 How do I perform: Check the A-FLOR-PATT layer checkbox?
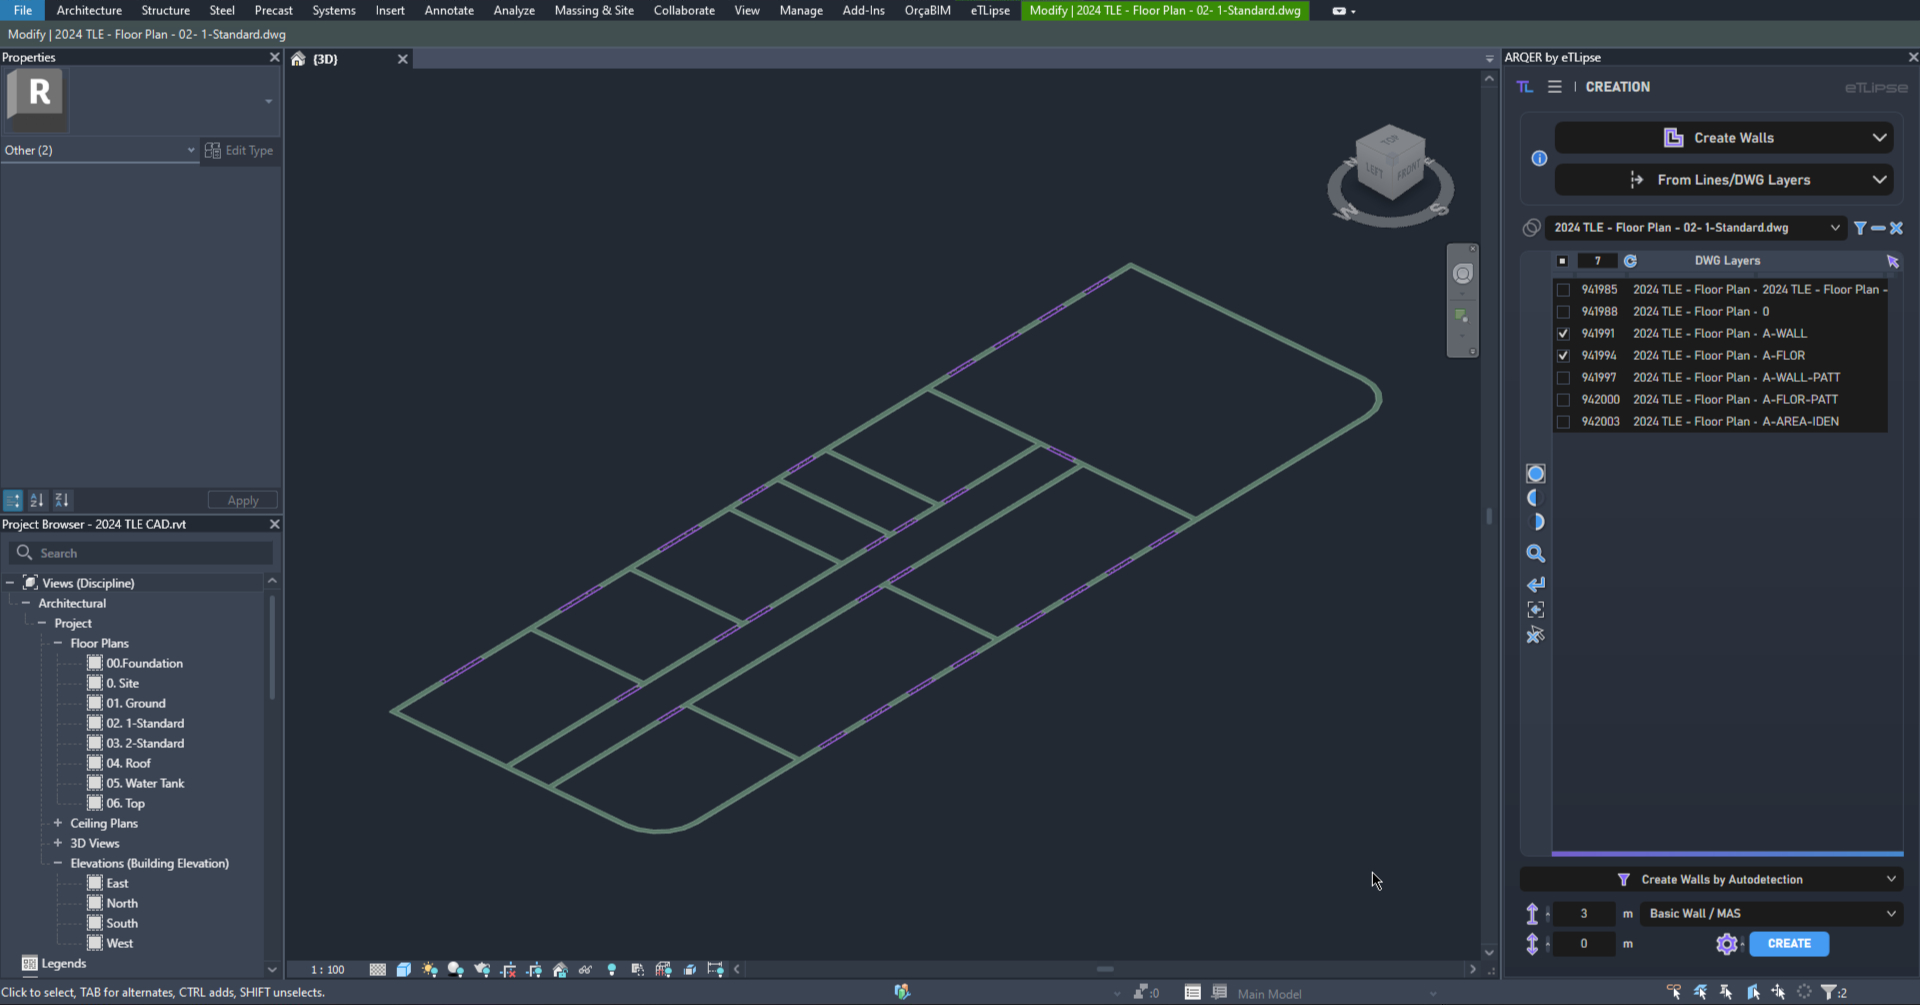(x=1563, y=400)
